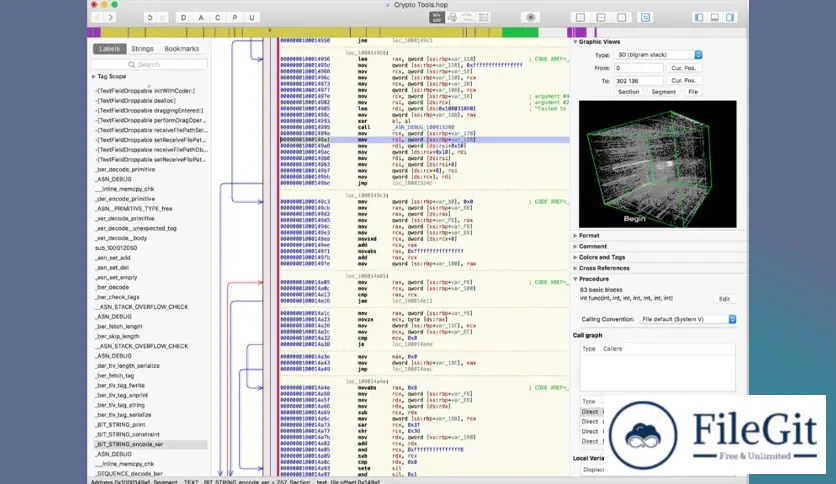
Task: Mark selection as code with C button
Action: click(x=218, y=18)
